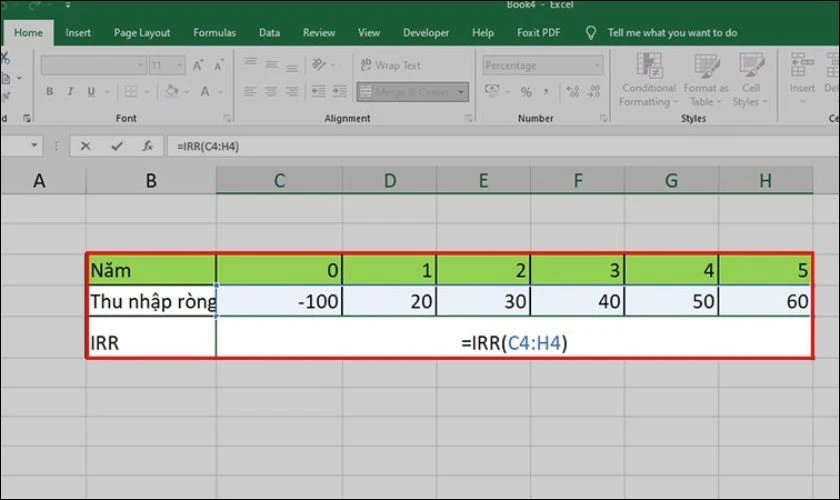This screenshot has width=840, height=500.
Task: Select column A header
Action: (x=39, y=180)
